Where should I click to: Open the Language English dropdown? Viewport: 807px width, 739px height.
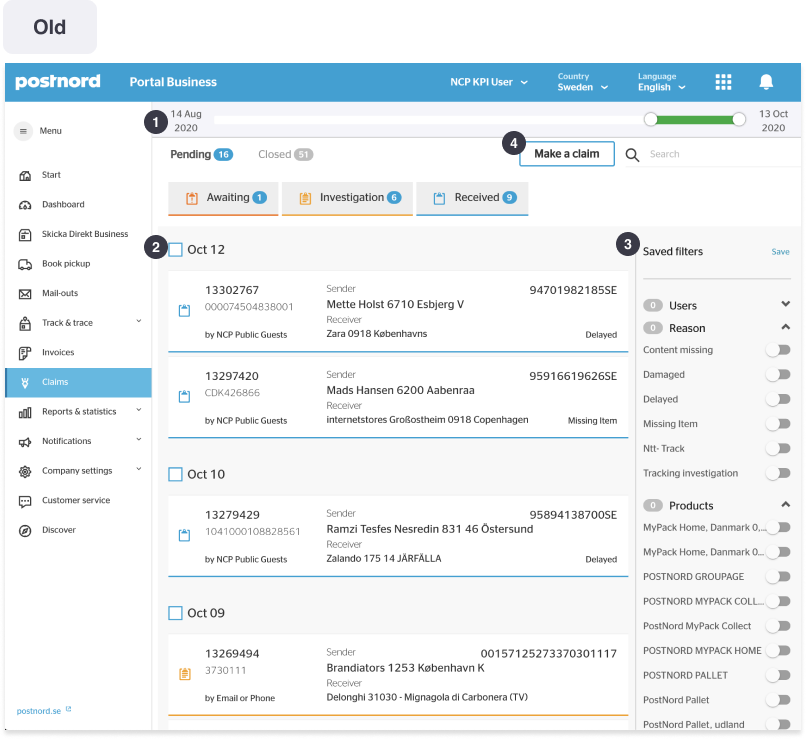pos(662,82)
